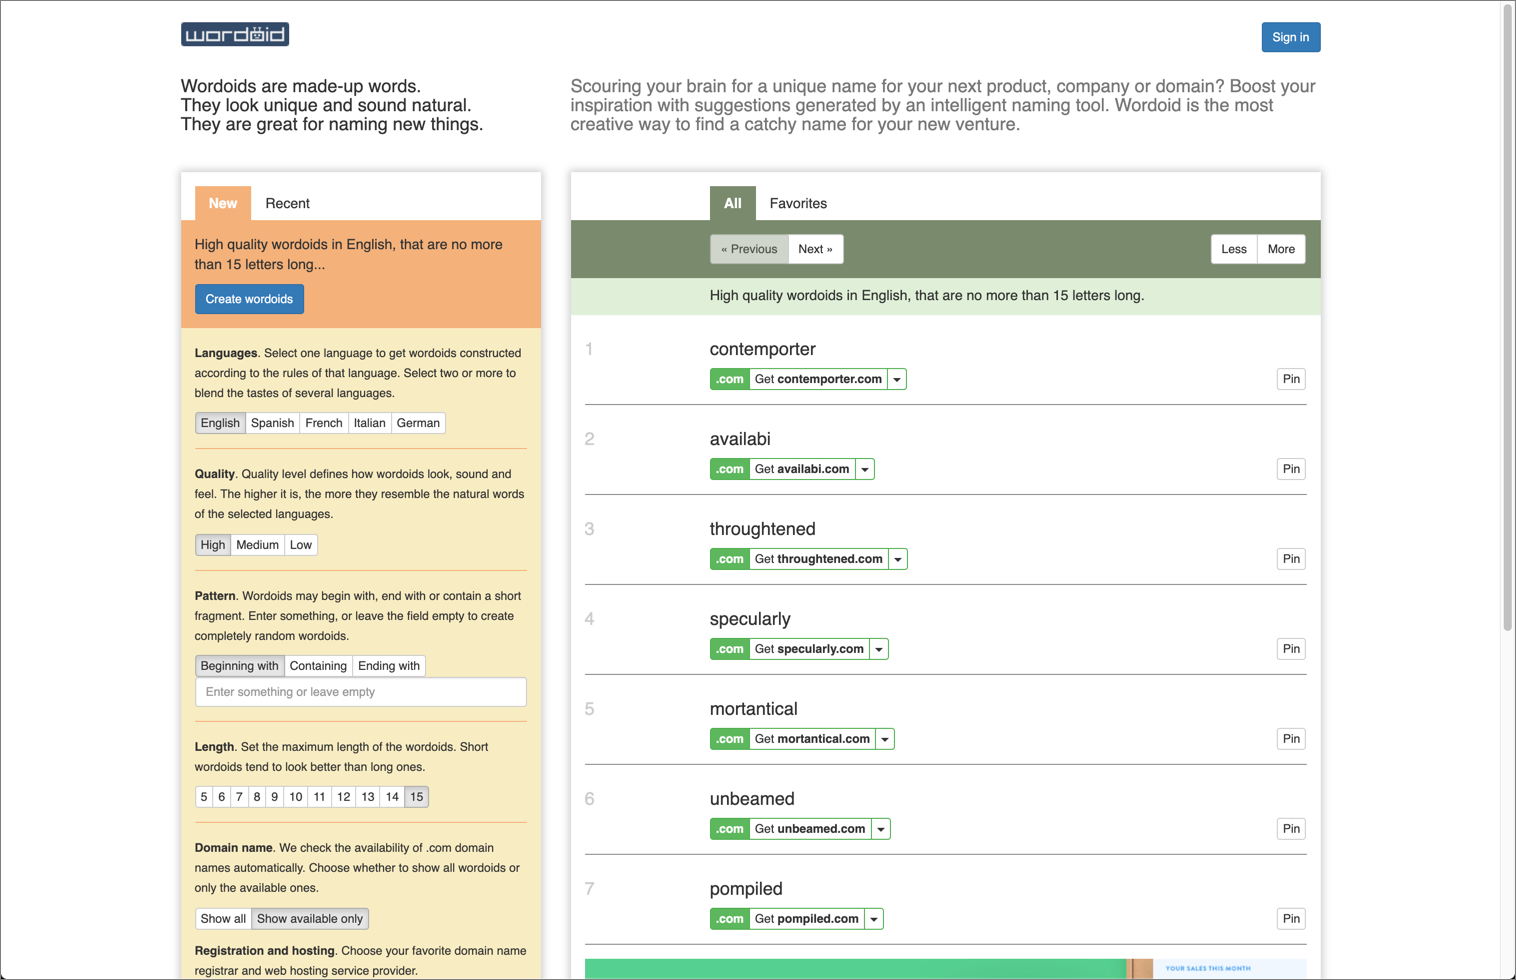Switch to the All tab
The width and height of the screenshot is (1516, 980).
tap(733, 203)
